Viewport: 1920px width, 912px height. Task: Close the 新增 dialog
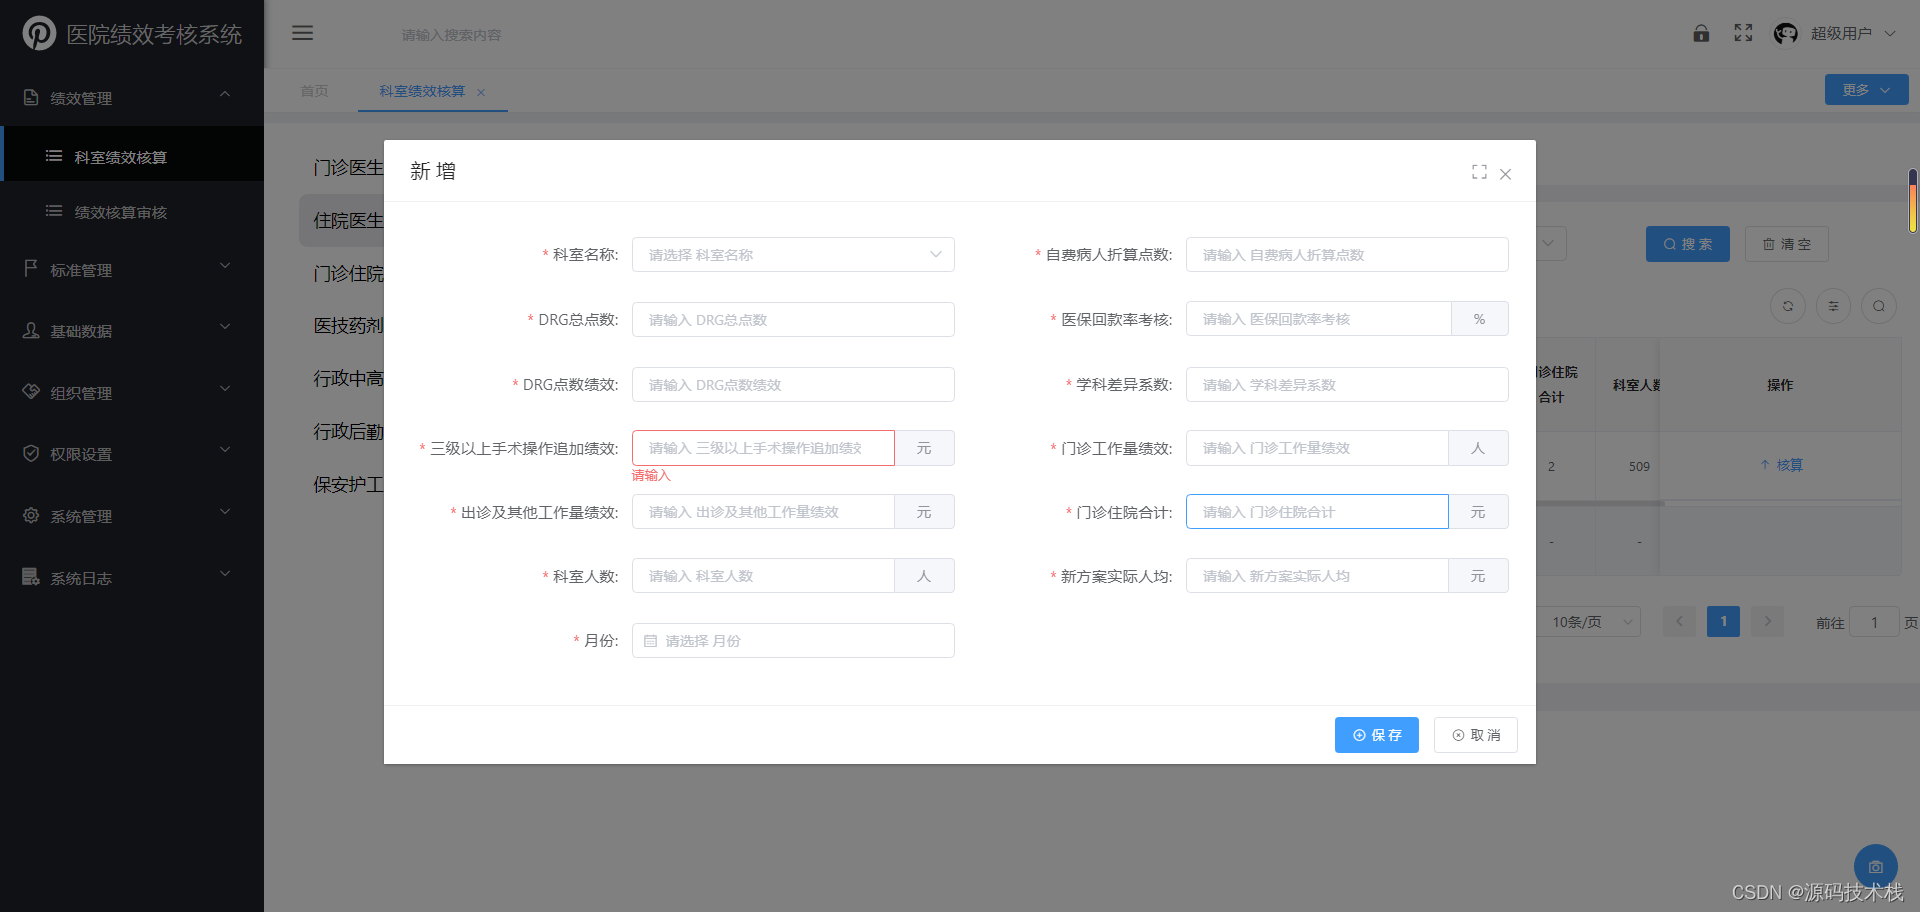click(x=1505, y=173)
